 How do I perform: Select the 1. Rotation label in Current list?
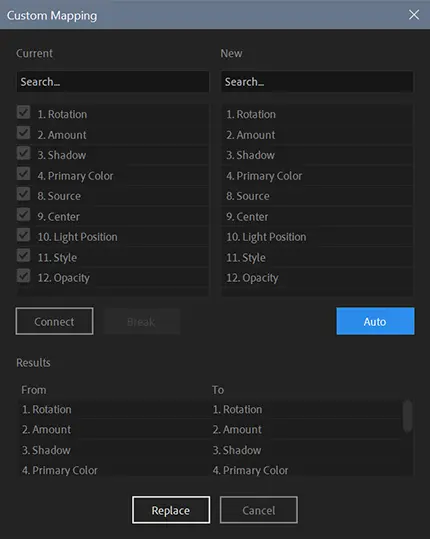62,114
